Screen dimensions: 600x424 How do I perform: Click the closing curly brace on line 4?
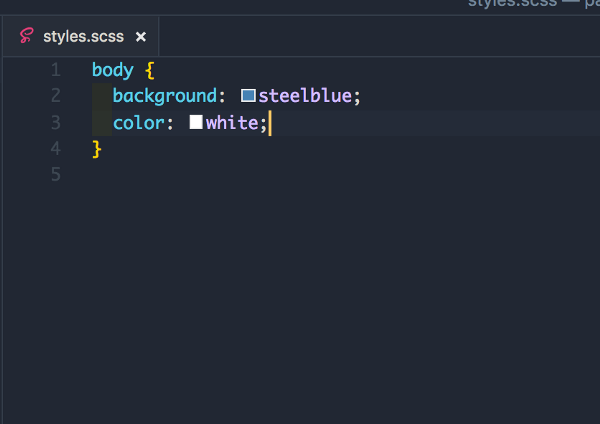tap(97, 148)
